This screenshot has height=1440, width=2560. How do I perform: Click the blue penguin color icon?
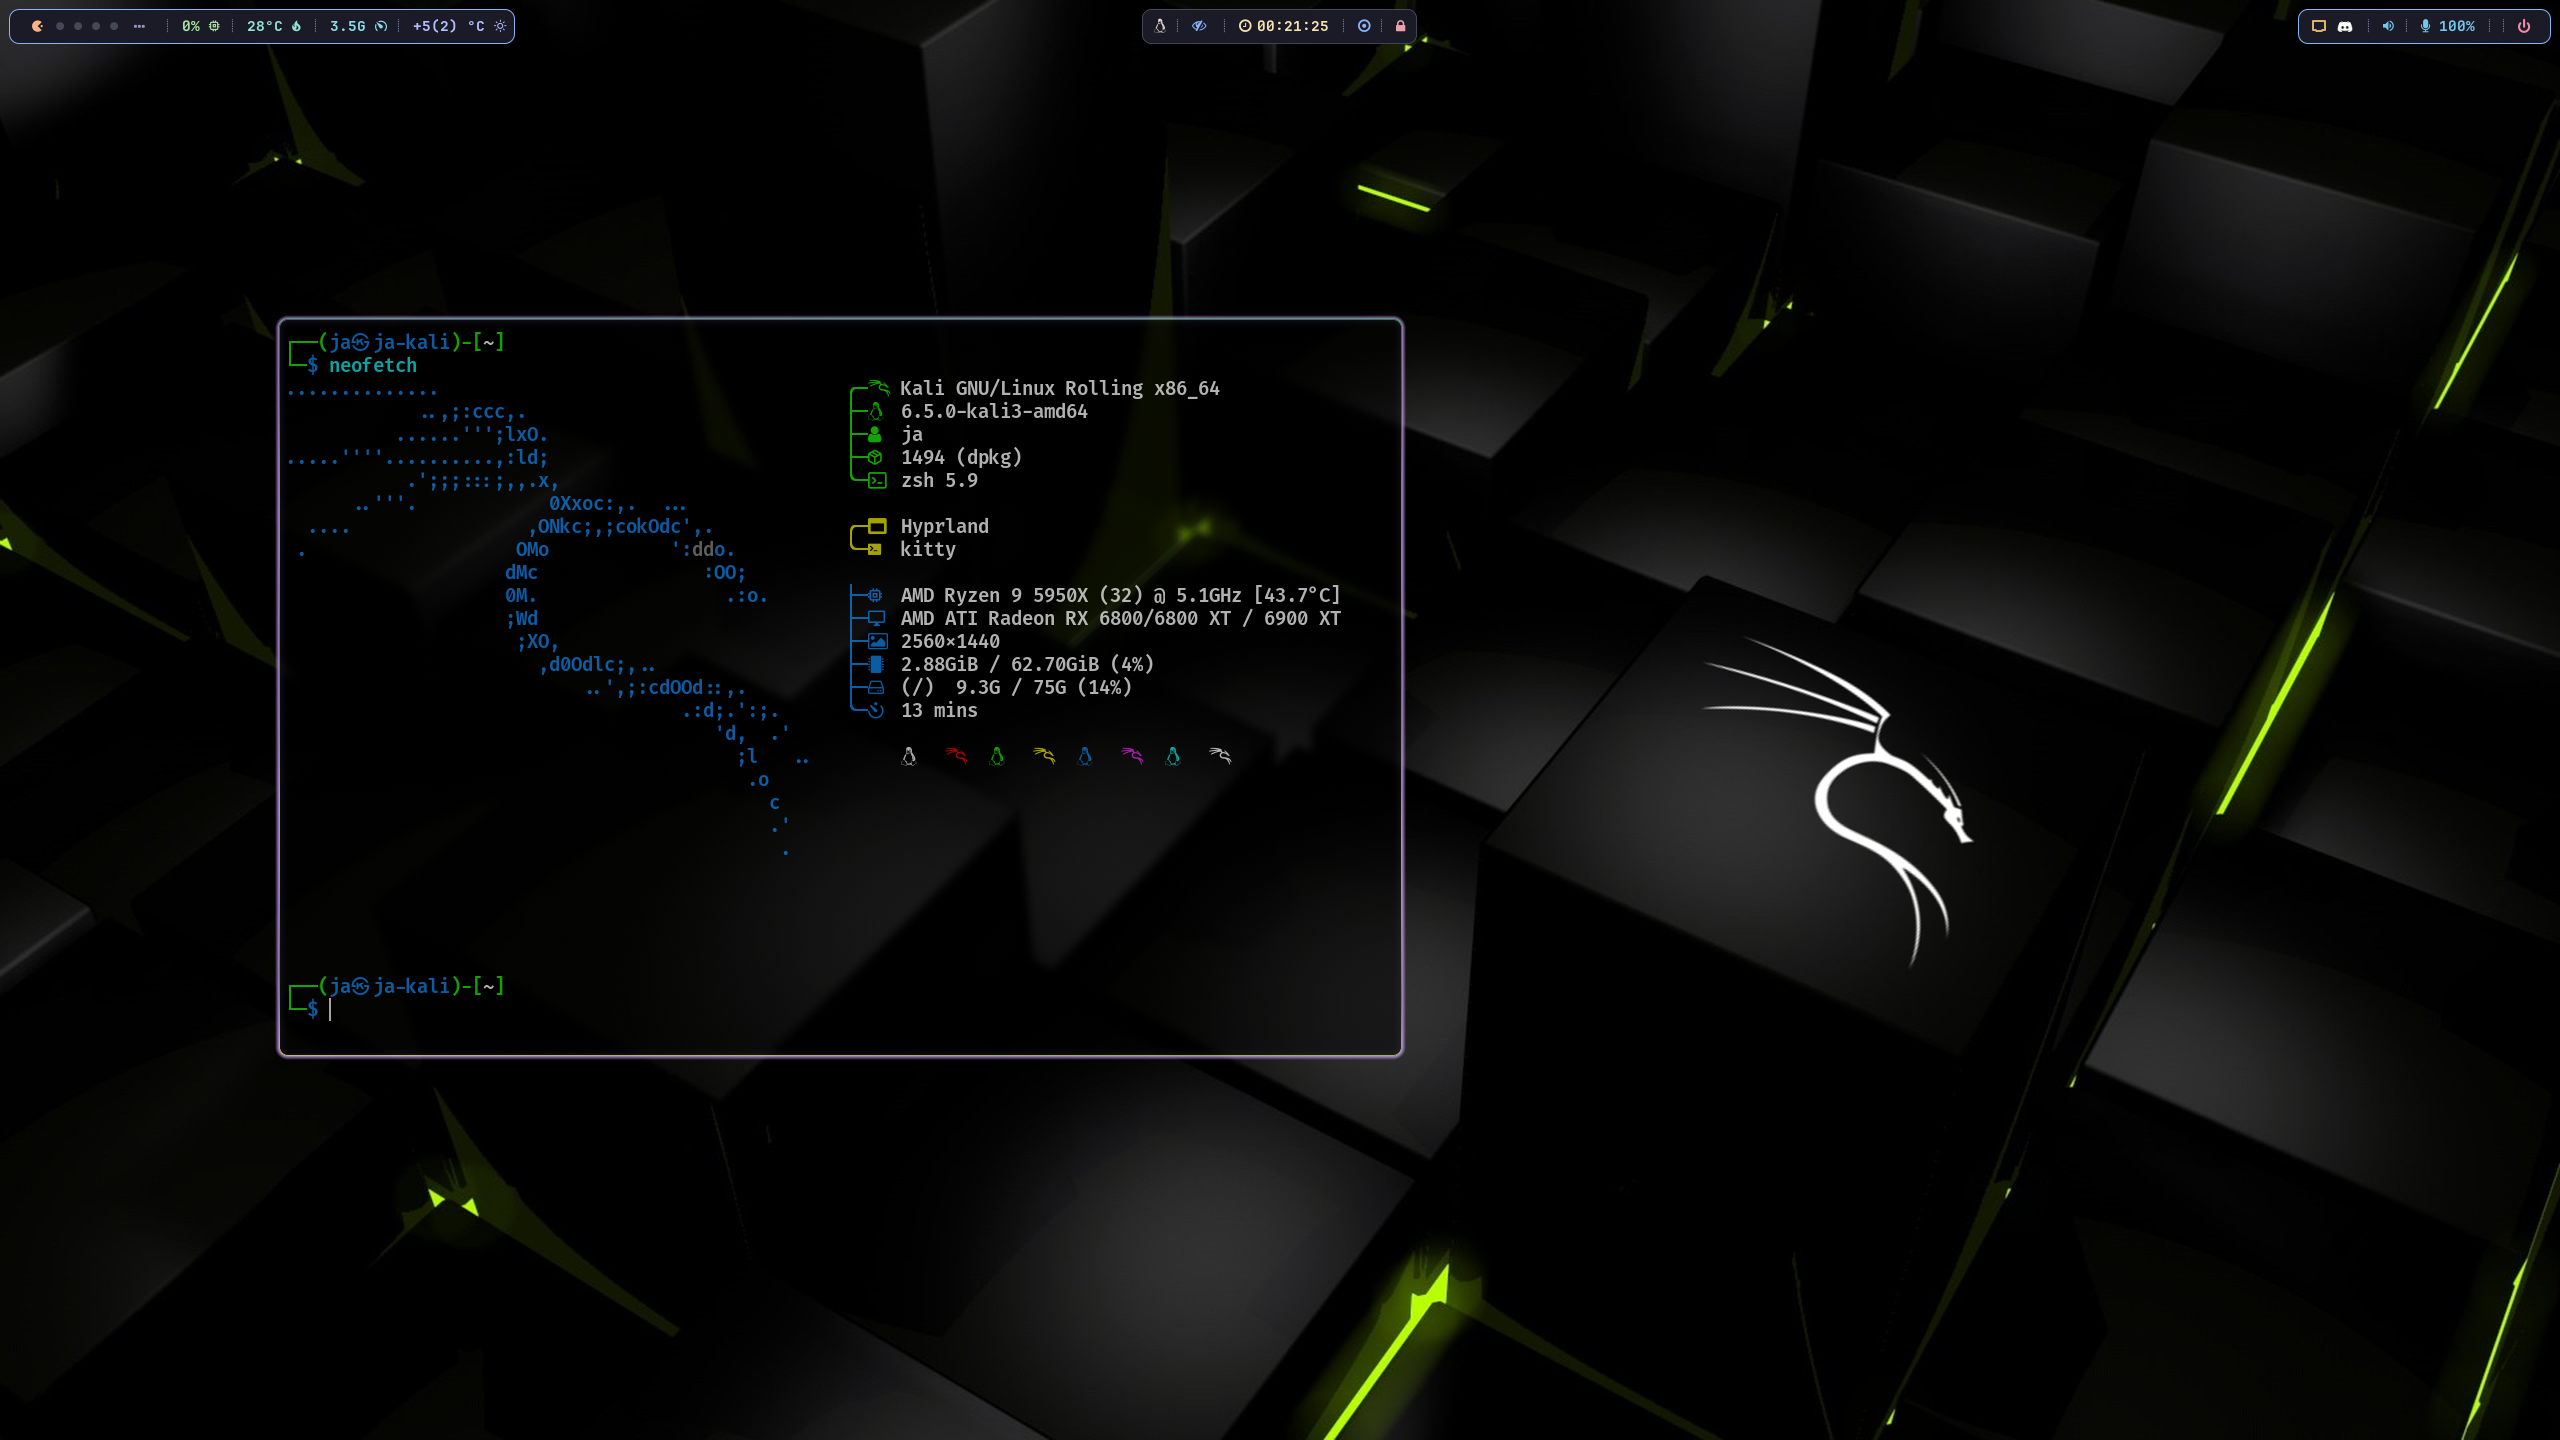[1085, 756]
